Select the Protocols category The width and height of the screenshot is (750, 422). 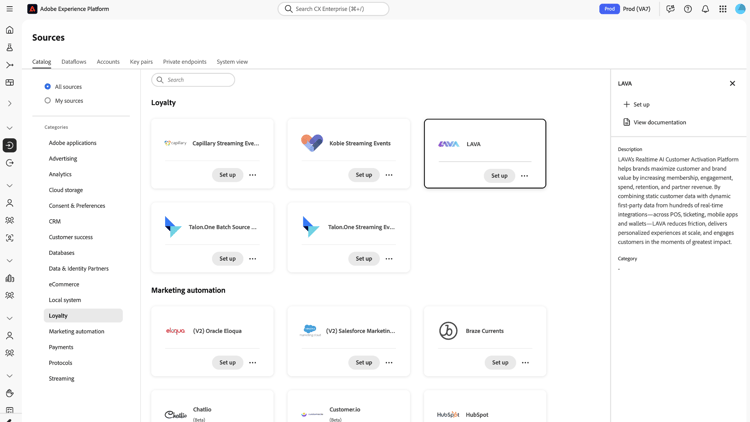[60, 363]
